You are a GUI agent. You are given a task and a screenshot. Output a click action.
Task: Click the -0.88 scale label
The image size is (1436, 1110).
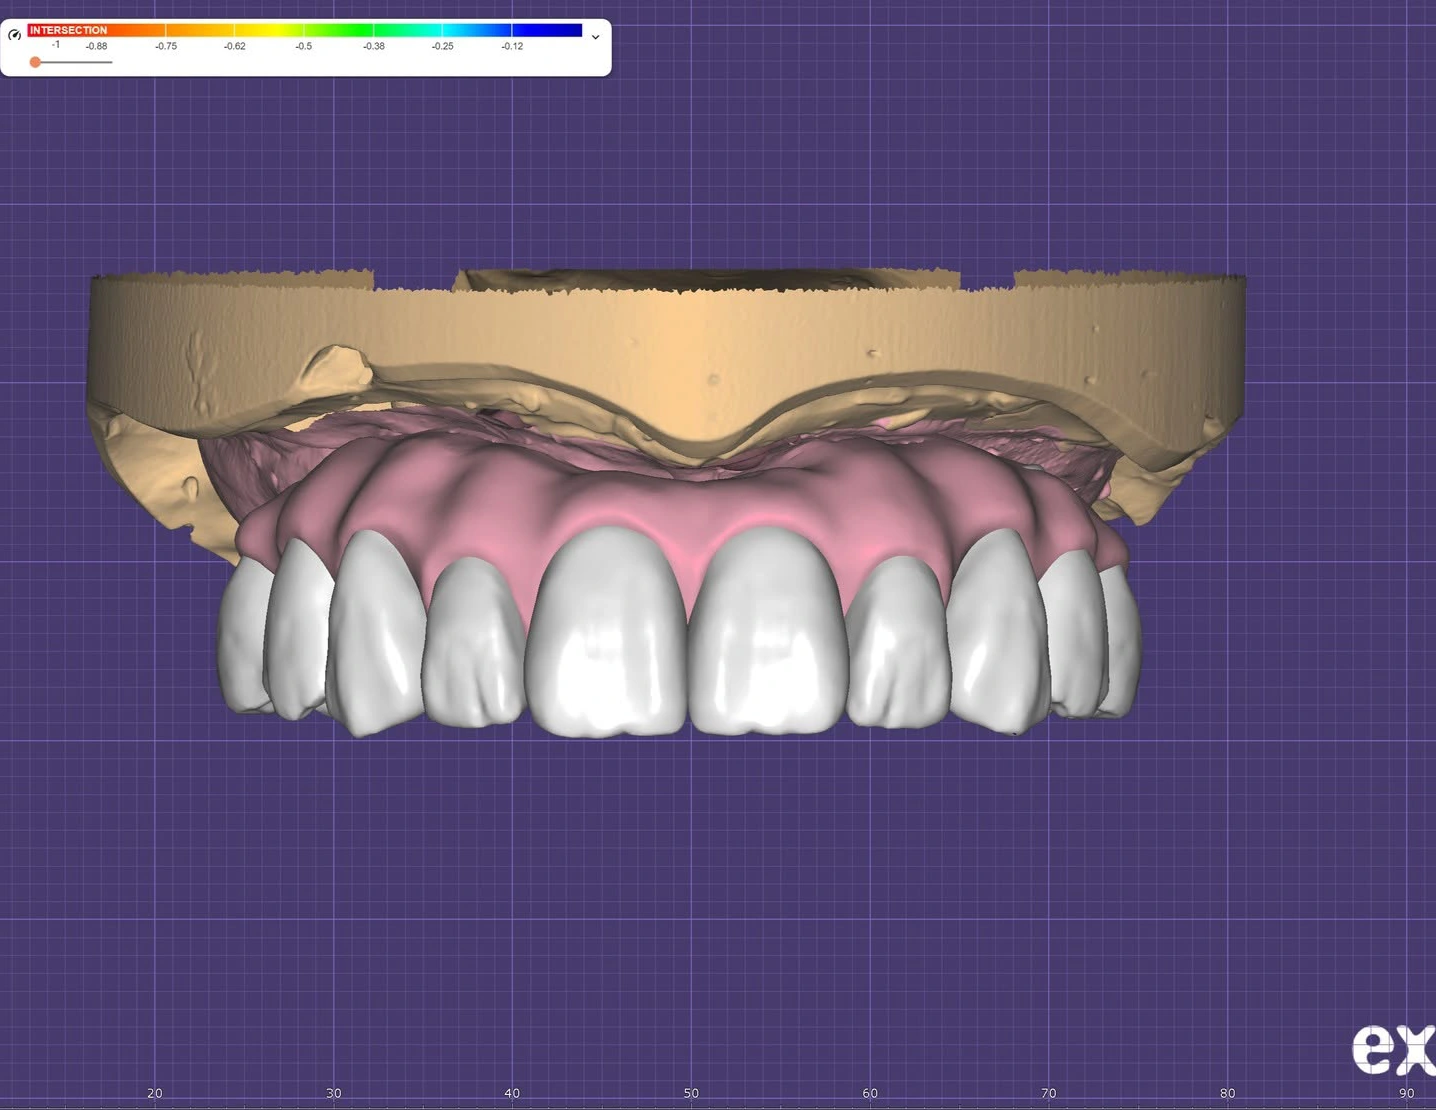click(x=96, y=47)
